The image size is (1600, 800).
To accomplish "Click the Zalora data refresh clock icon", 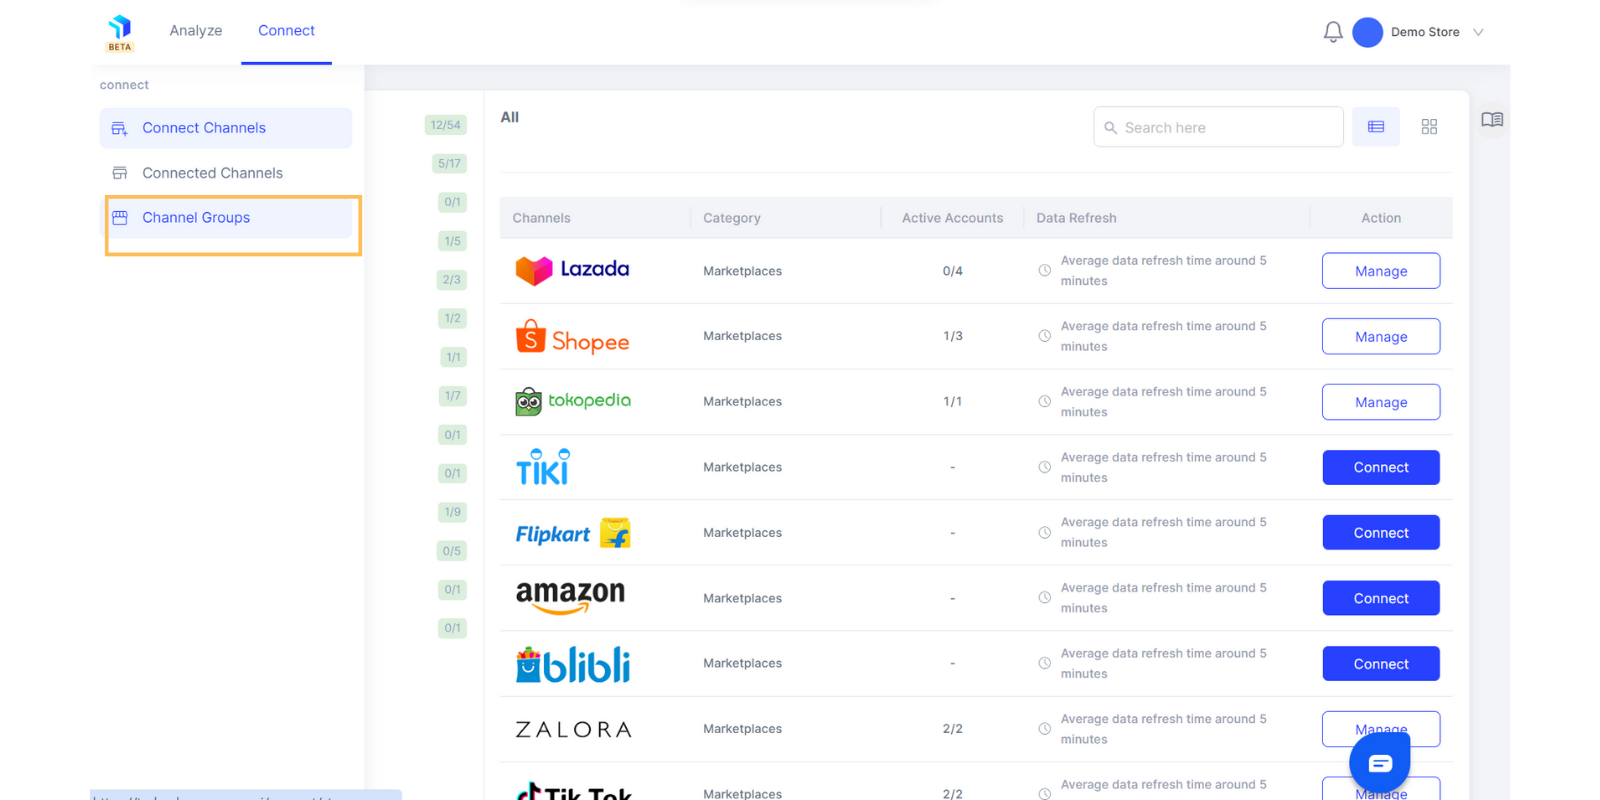I will click(1044, 729).
